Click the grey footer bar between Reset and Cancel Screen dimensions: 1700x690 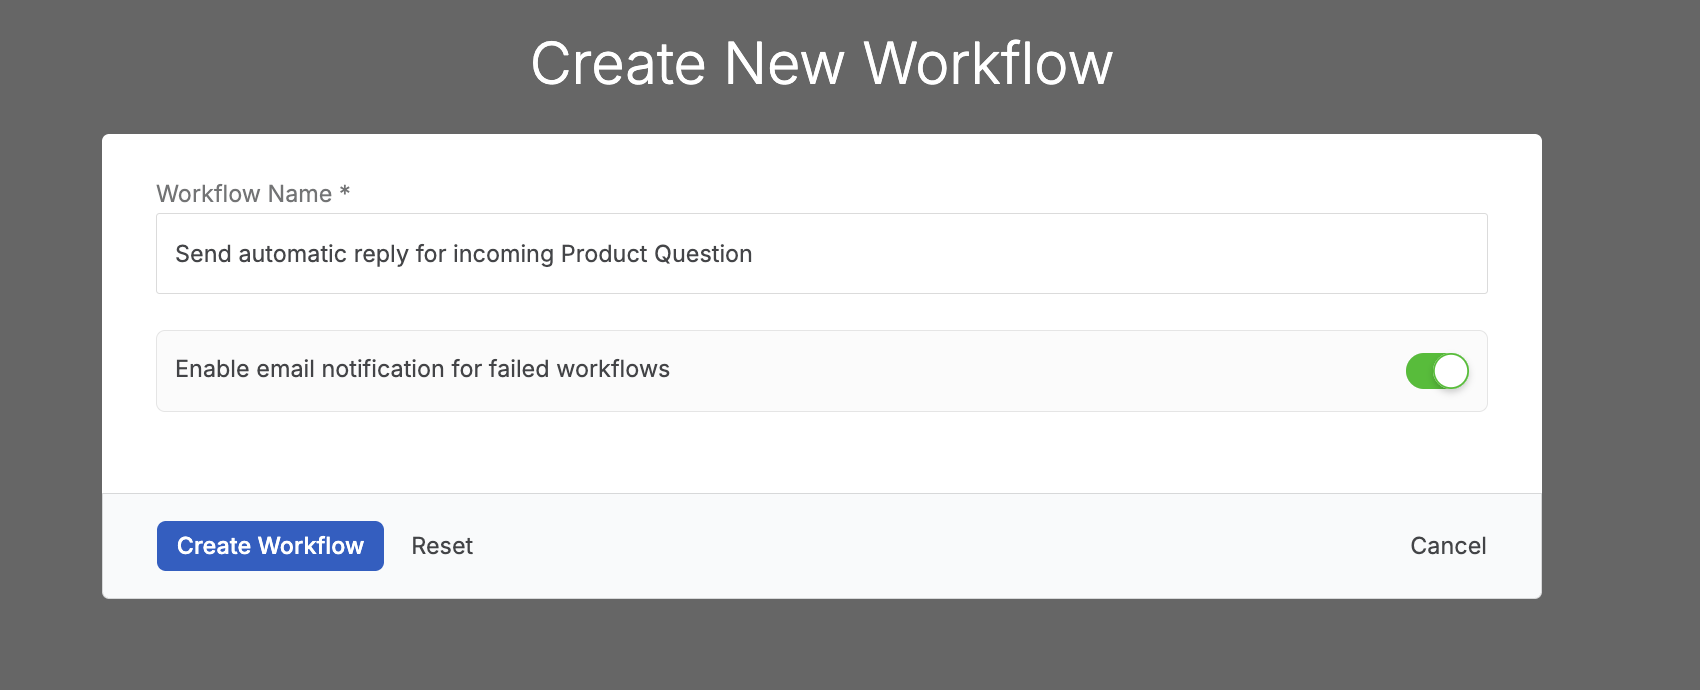click(x=940, y=546)
